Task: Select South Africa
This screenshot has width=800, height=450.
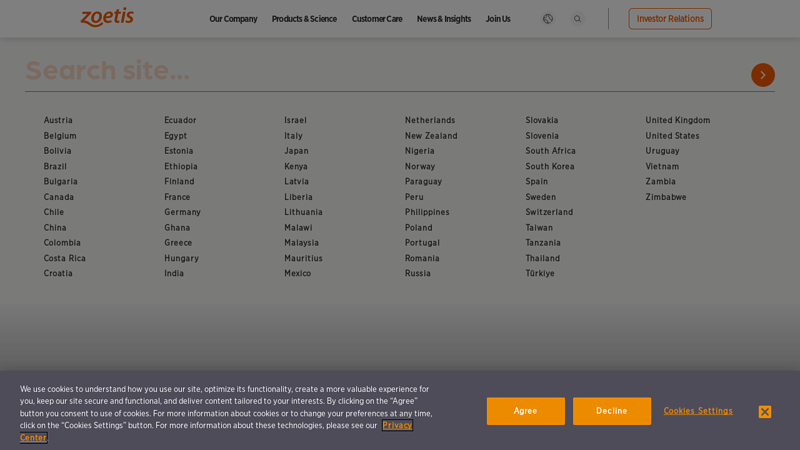Action: pyautogui.click(x=550, y=151)
